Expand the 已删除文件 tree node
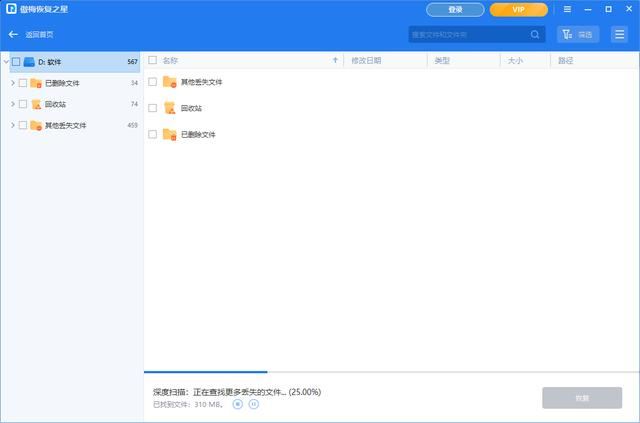640x423 pixels. [13, 83]
